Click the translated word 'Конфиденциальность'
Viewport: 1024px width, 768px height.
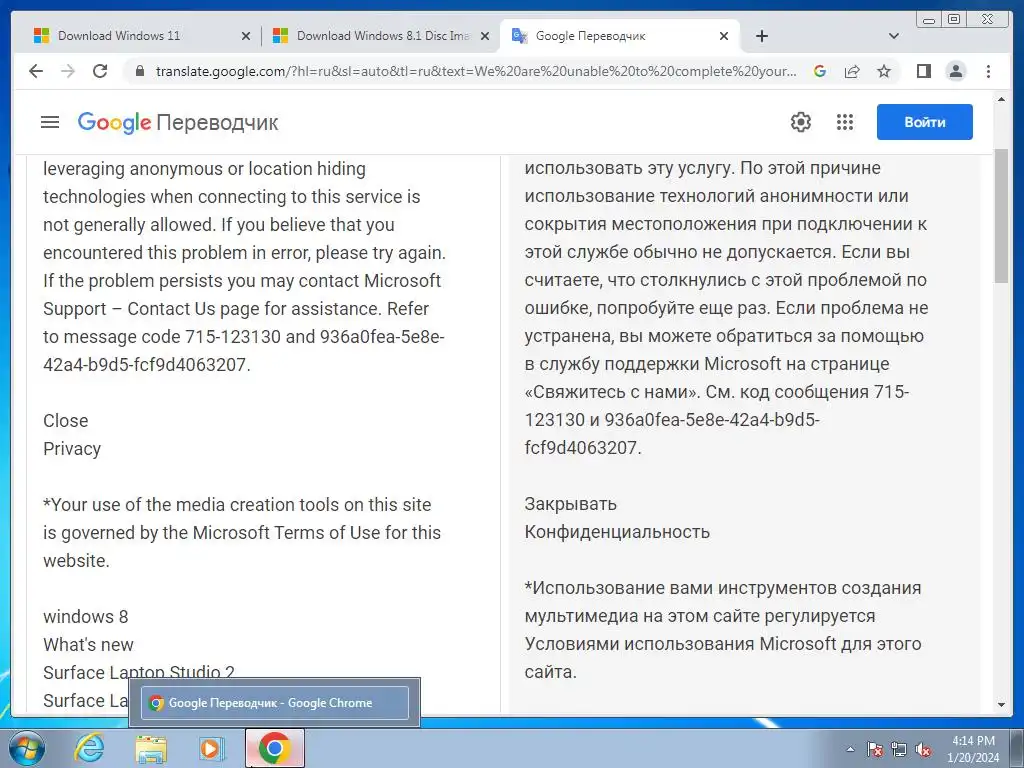(x=617, y=532)
